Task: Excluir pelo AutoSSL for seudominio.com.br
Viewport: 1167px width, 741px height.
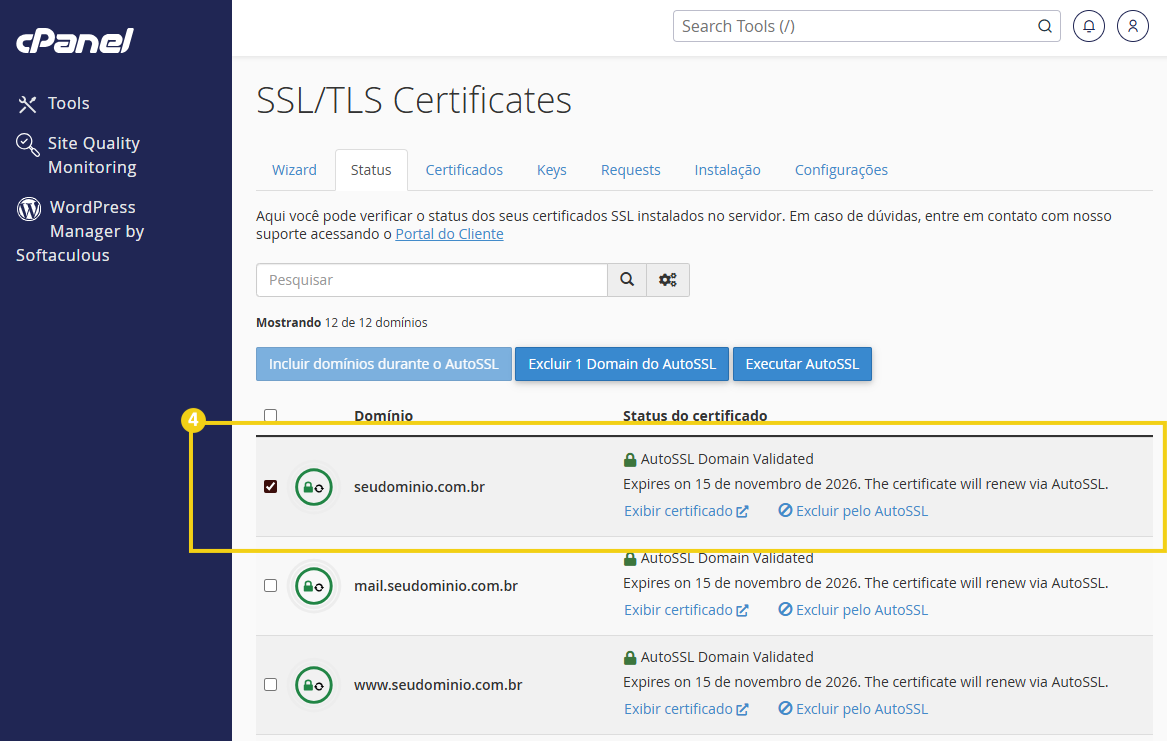Action: [x=853, y=511]
